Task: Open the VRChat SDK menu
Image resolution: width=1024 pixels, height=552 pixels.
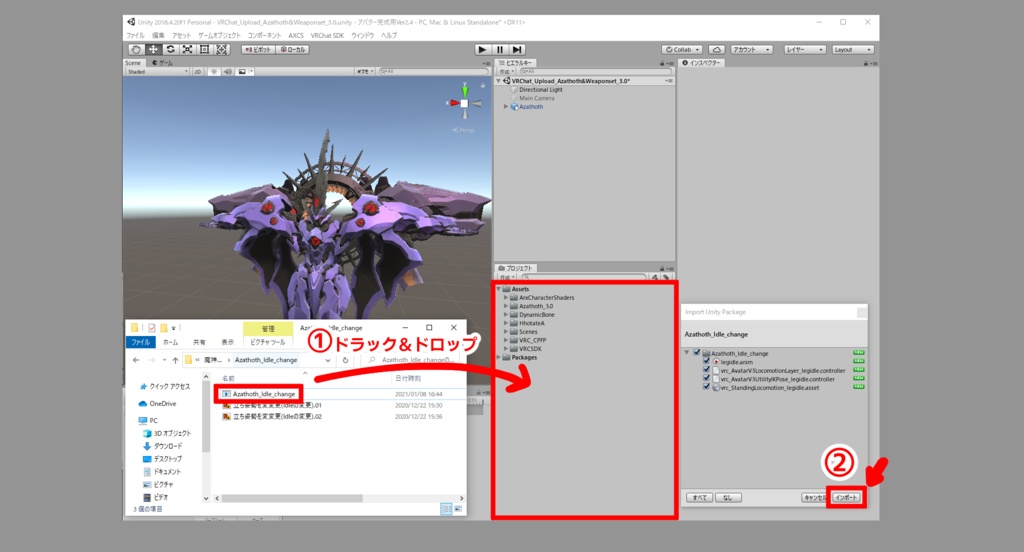Action: 327,35
